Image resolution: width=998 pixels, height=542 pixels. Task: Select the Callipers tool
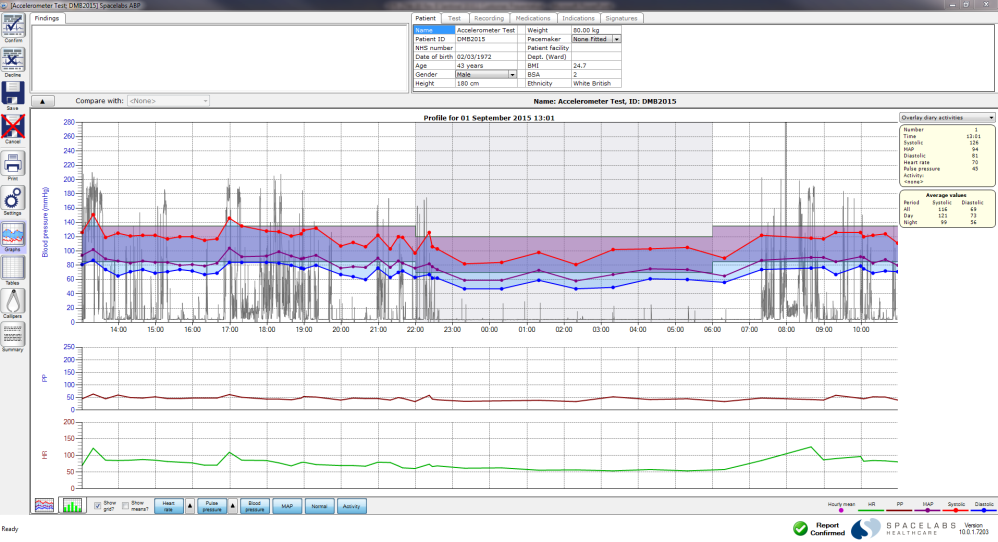pyautogui.click(x=13, y=301)
